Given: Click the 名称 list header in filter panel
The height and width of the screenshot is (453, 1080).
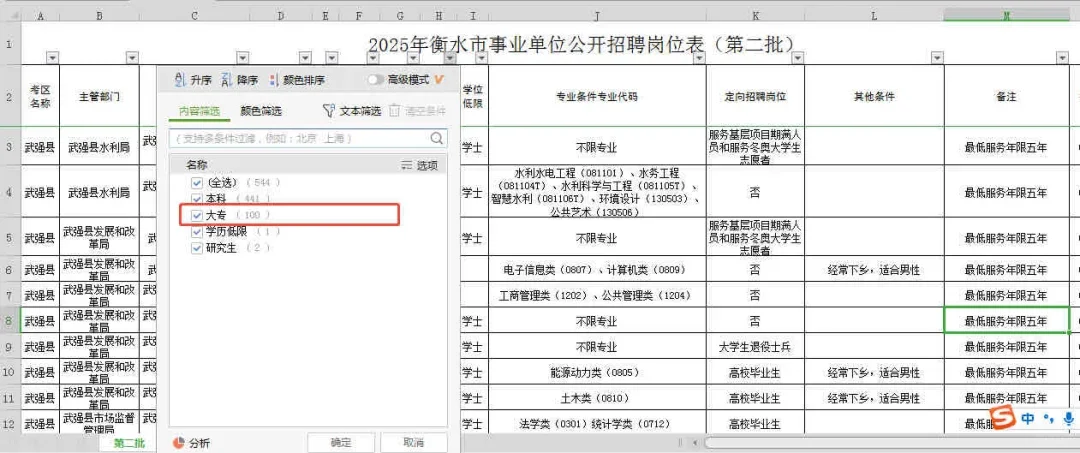Looking at the screenshot, I should pos(197,165).
